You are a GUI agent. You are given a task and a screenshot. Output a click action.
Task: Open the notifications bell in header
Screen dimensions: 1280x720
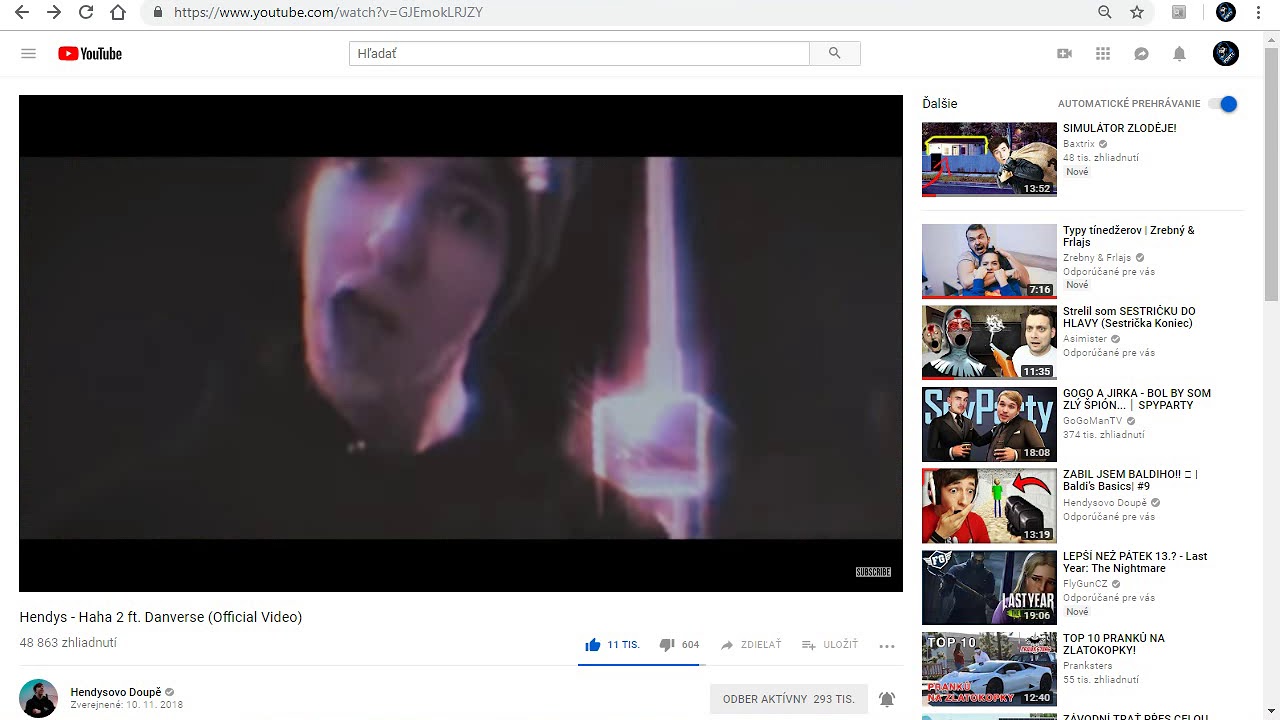coord(1179,54)
